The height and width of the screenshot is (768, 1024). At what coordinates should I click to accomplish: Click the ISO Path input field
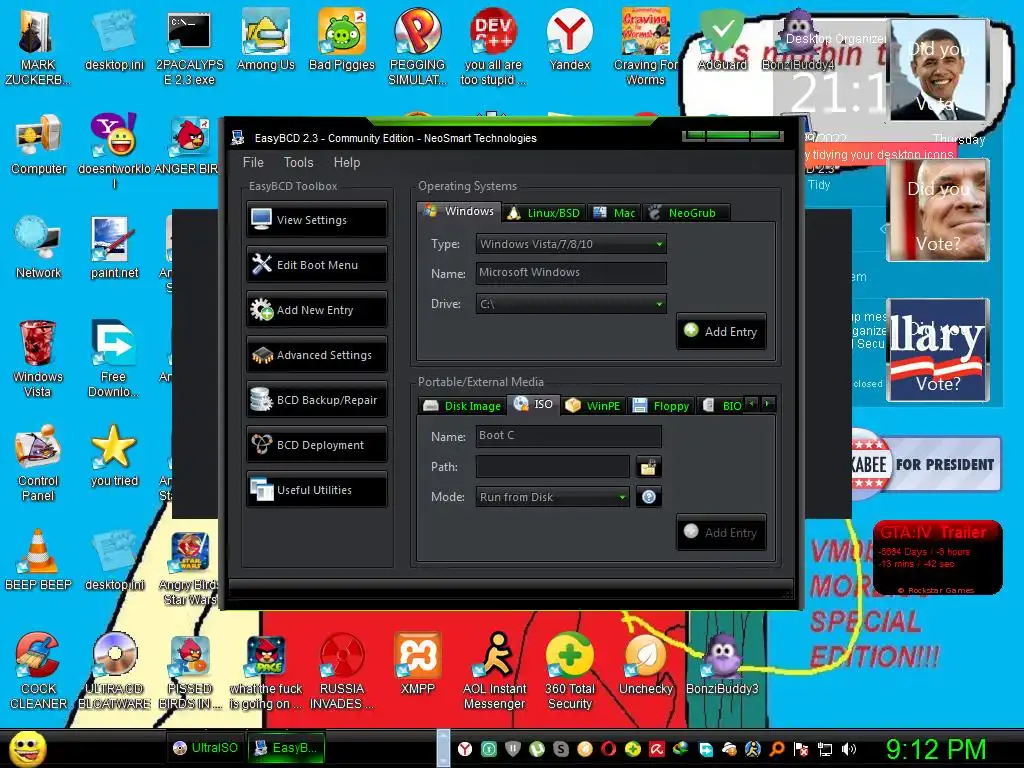click(552, 466)
